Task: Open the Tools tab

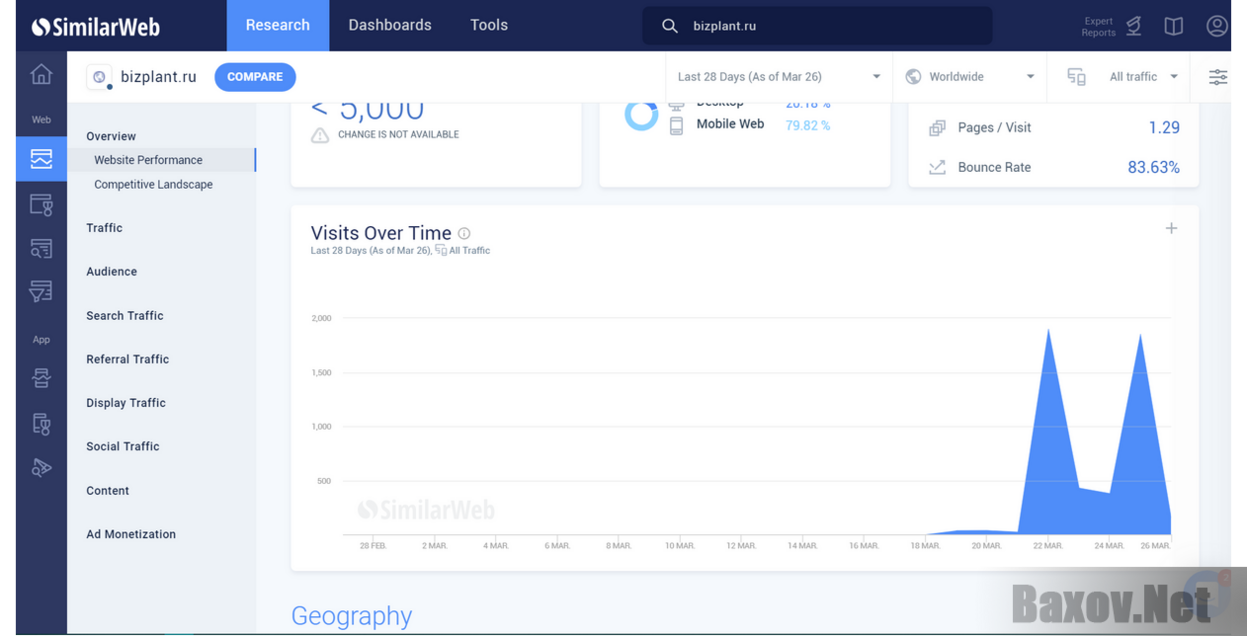Action: tap(489, 26)
